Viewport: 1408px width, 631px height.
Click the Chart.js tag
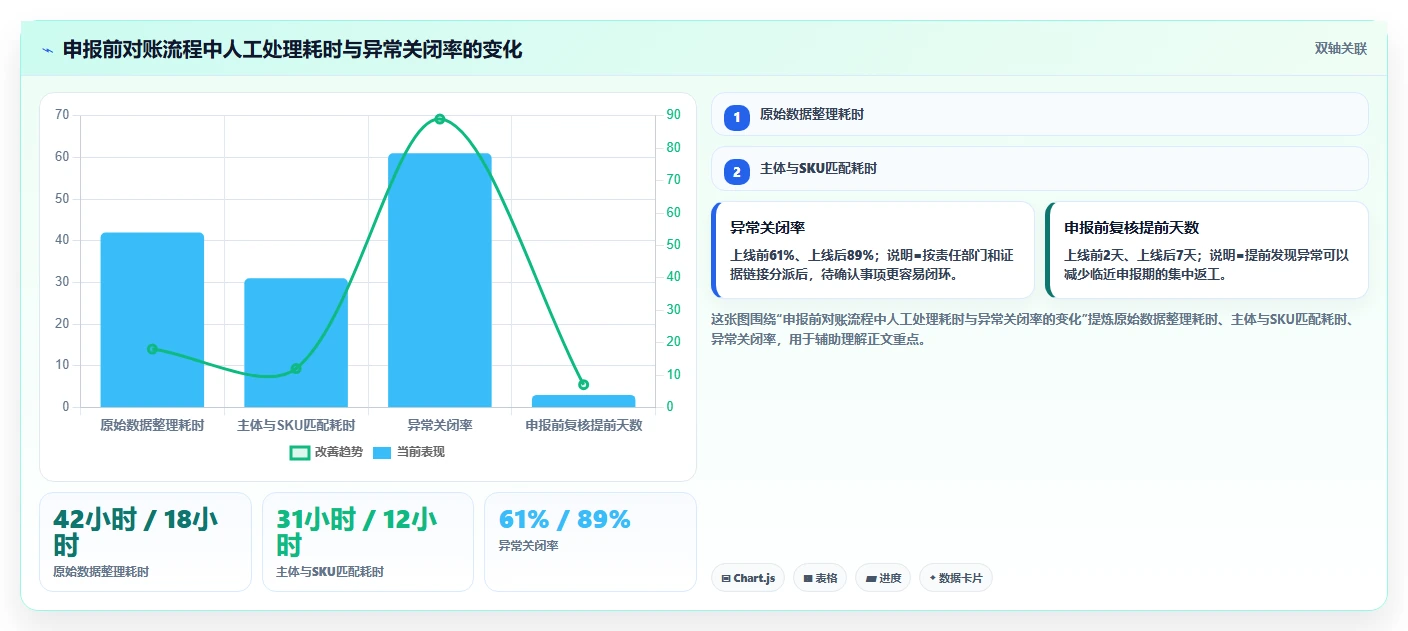(748, 578)
